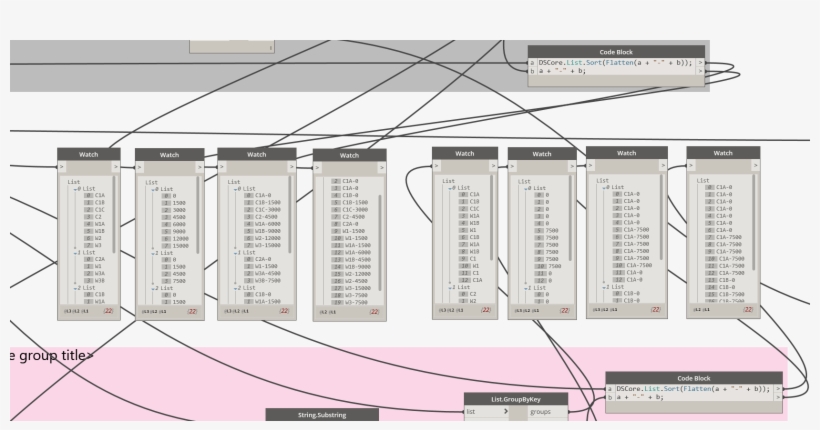Select row '5 W1B-9000' in the nested Watch
Image resolution: width=820 pixels, height=430 pixels.
pyautogui.click(x=263, y=231)
